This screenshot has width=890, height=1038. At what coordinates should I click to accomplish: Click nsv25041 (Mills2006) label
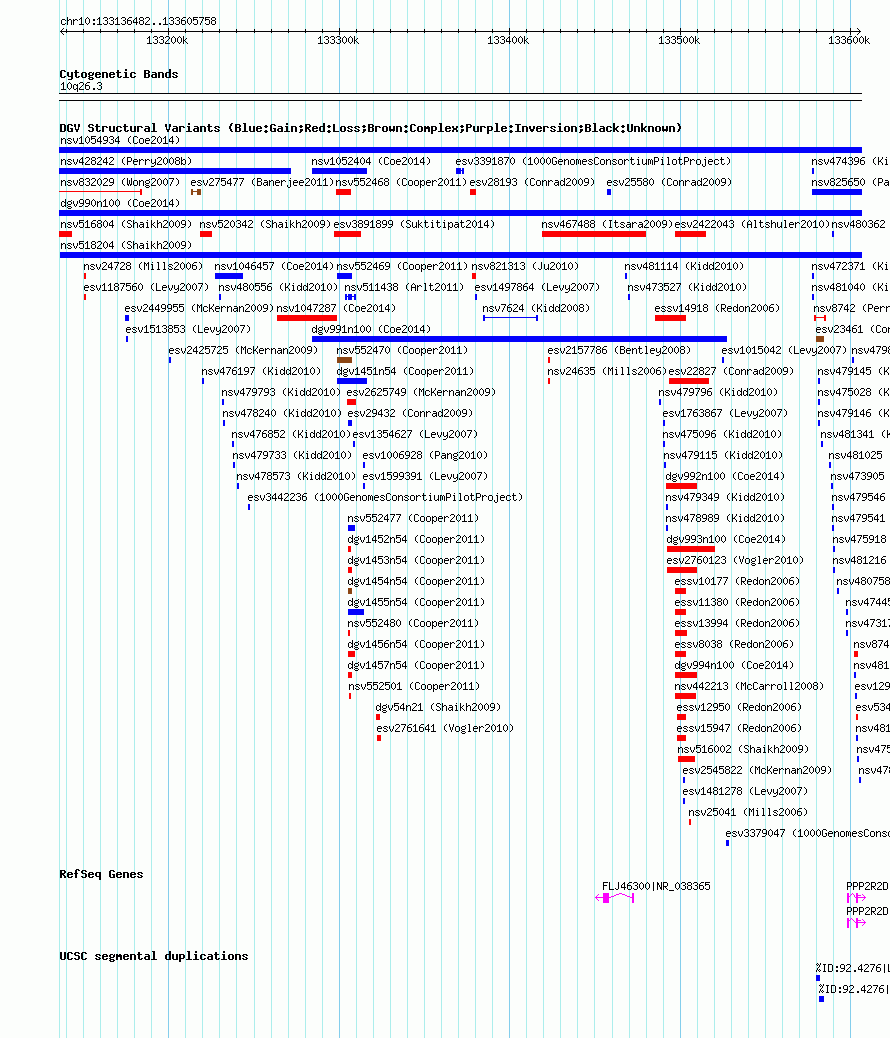point(748,812)
